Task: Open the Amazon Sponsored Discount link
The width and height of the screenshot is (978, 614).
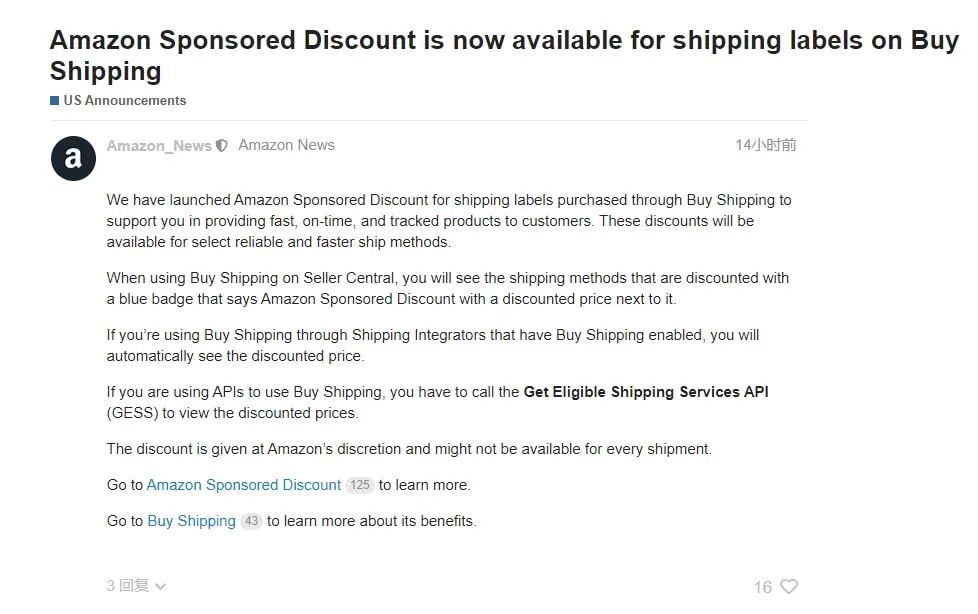Action: (244, 485)
